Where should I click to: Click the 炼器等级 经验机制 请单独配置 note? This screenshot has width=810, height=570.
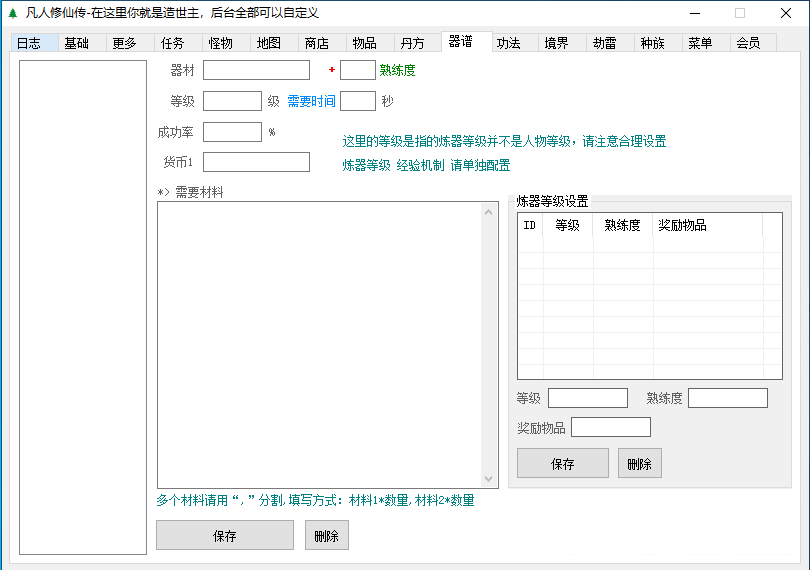pos(426,165)
